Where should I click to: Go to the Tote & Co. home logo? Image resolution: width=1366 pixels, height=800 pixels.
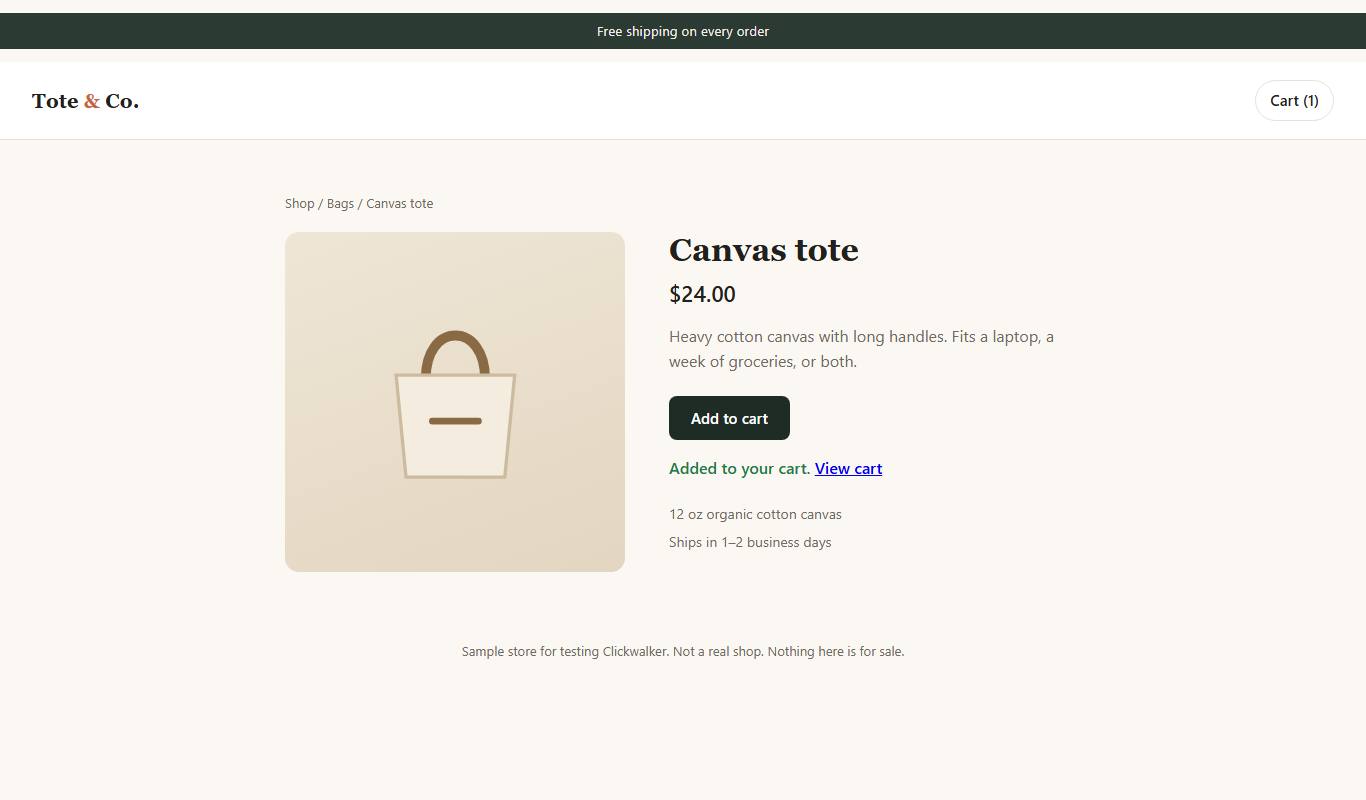[x=85, y=101]
